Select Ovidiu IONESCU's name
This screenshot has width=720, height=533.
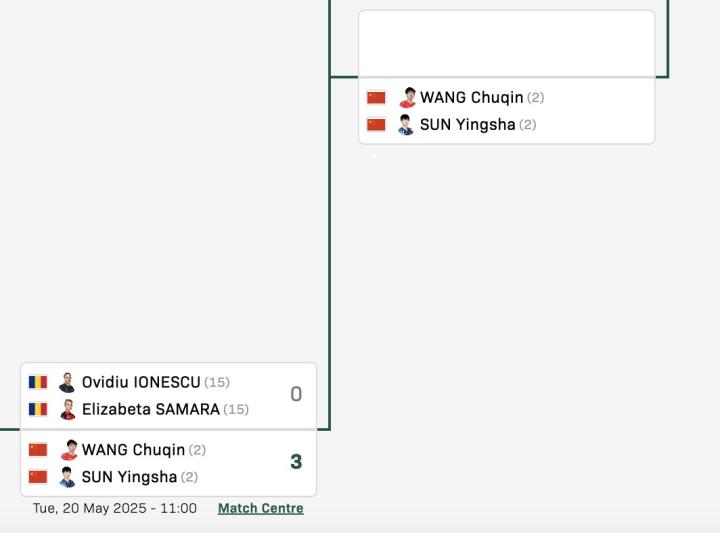141,382
